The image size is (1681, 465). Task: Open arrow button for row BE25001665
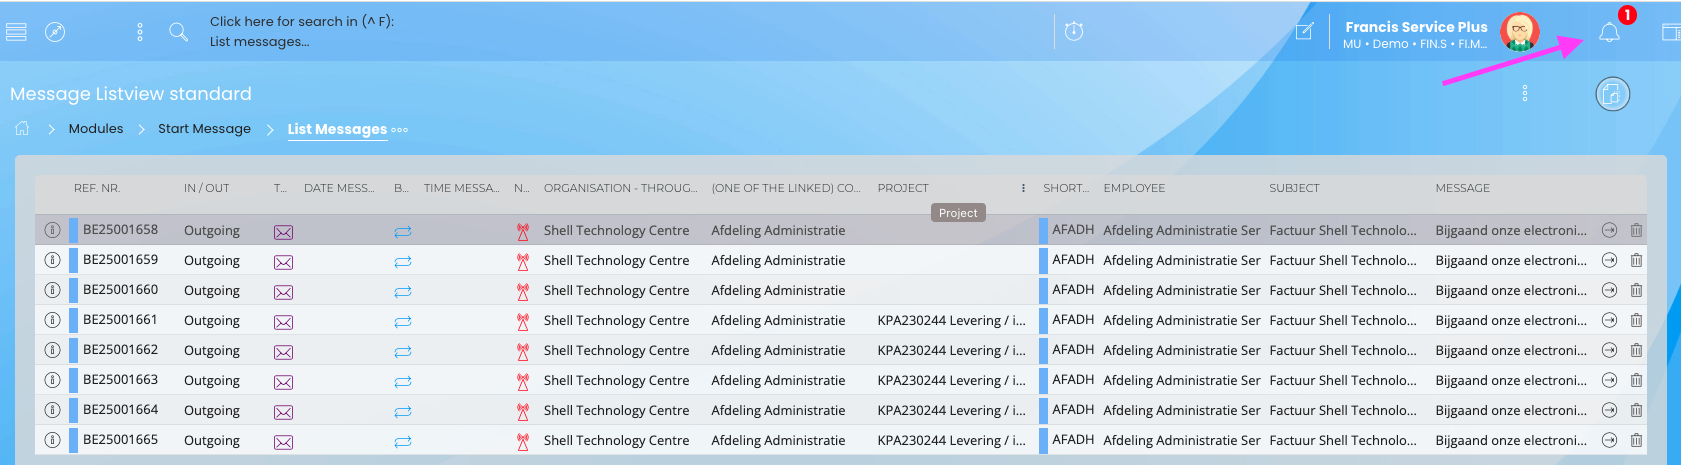click(1609, 440)
